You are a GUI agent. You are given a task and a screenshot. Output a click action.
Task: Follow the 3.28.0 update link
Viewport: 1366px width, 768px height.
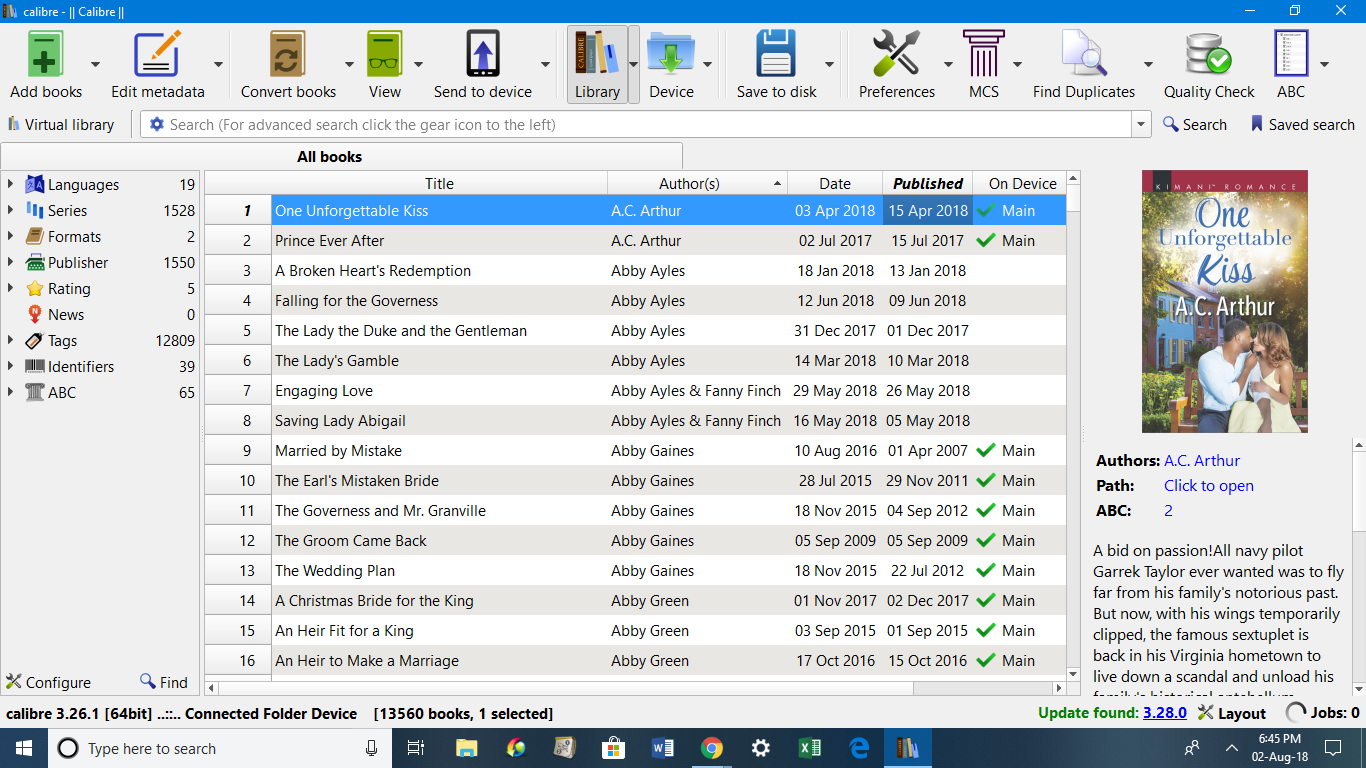tap(1165, 713)
